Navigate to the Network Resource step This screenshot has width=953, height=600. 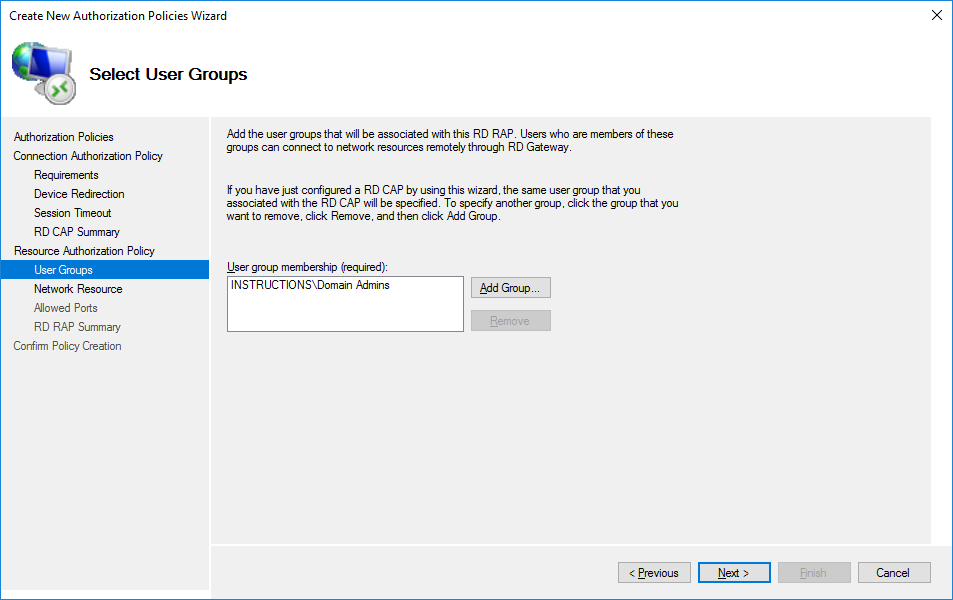pyautogui.click(x=78, y=289)
